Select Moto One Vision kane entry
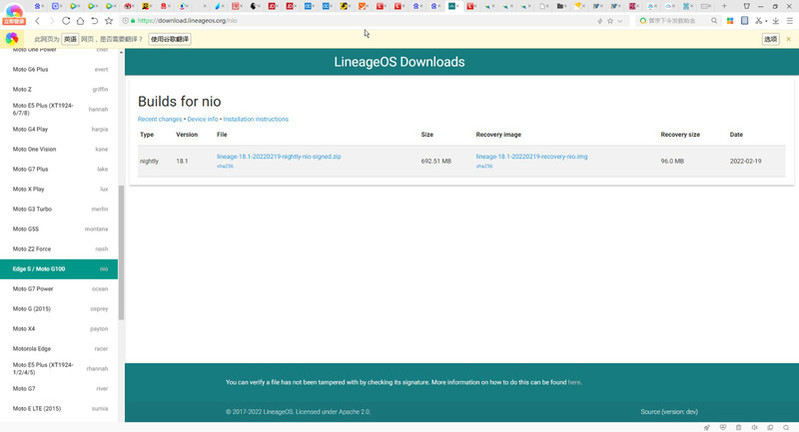The image size is (799, 432). [59, 149]
